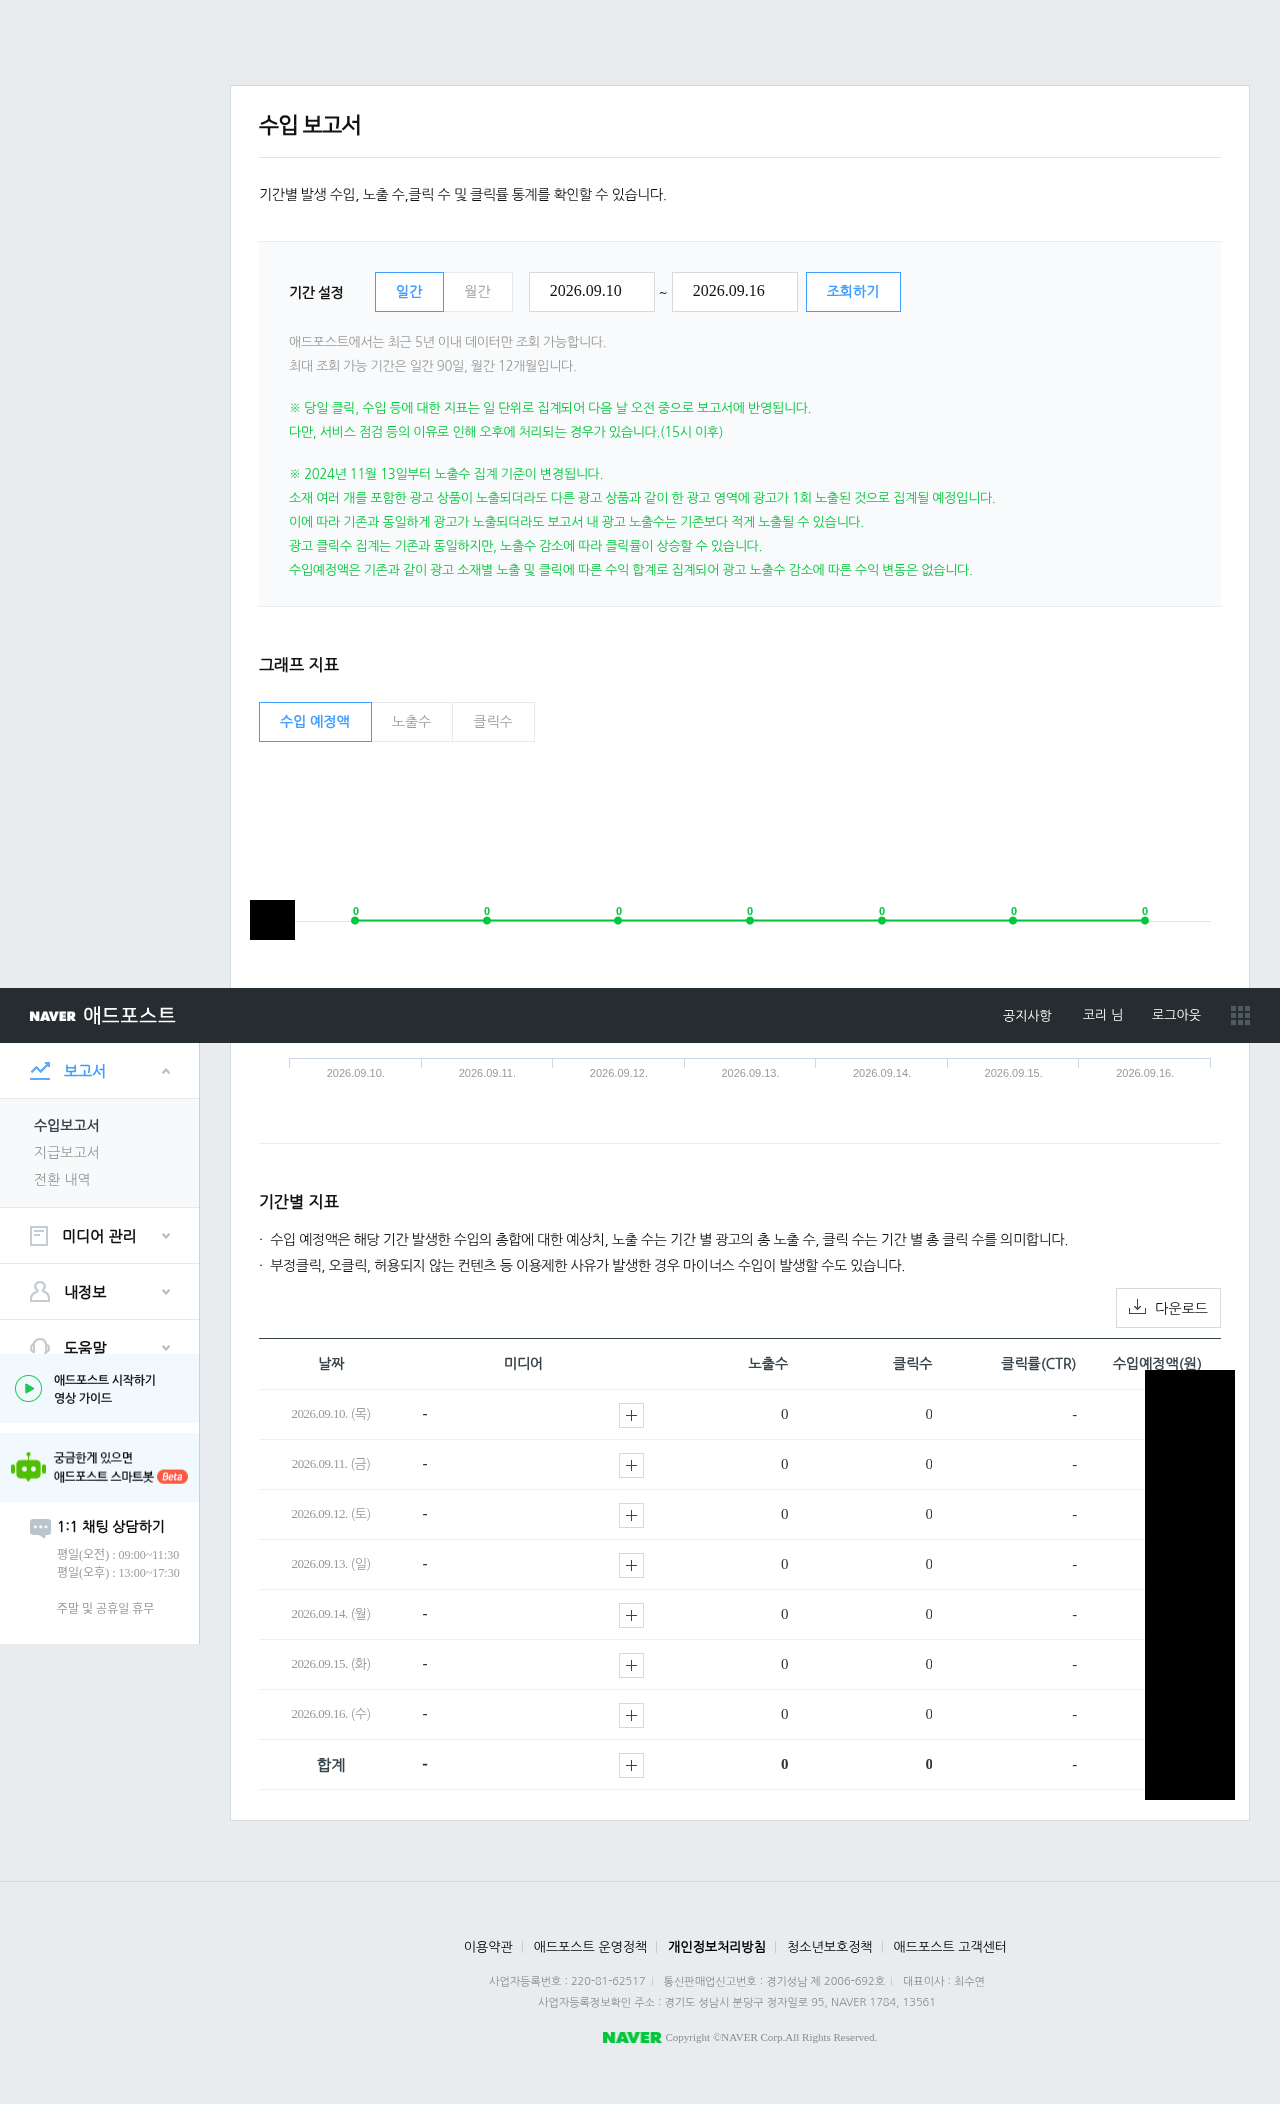
Task: Open 지급보고서 in the sidebar
Action: [x=66, y=1152]
